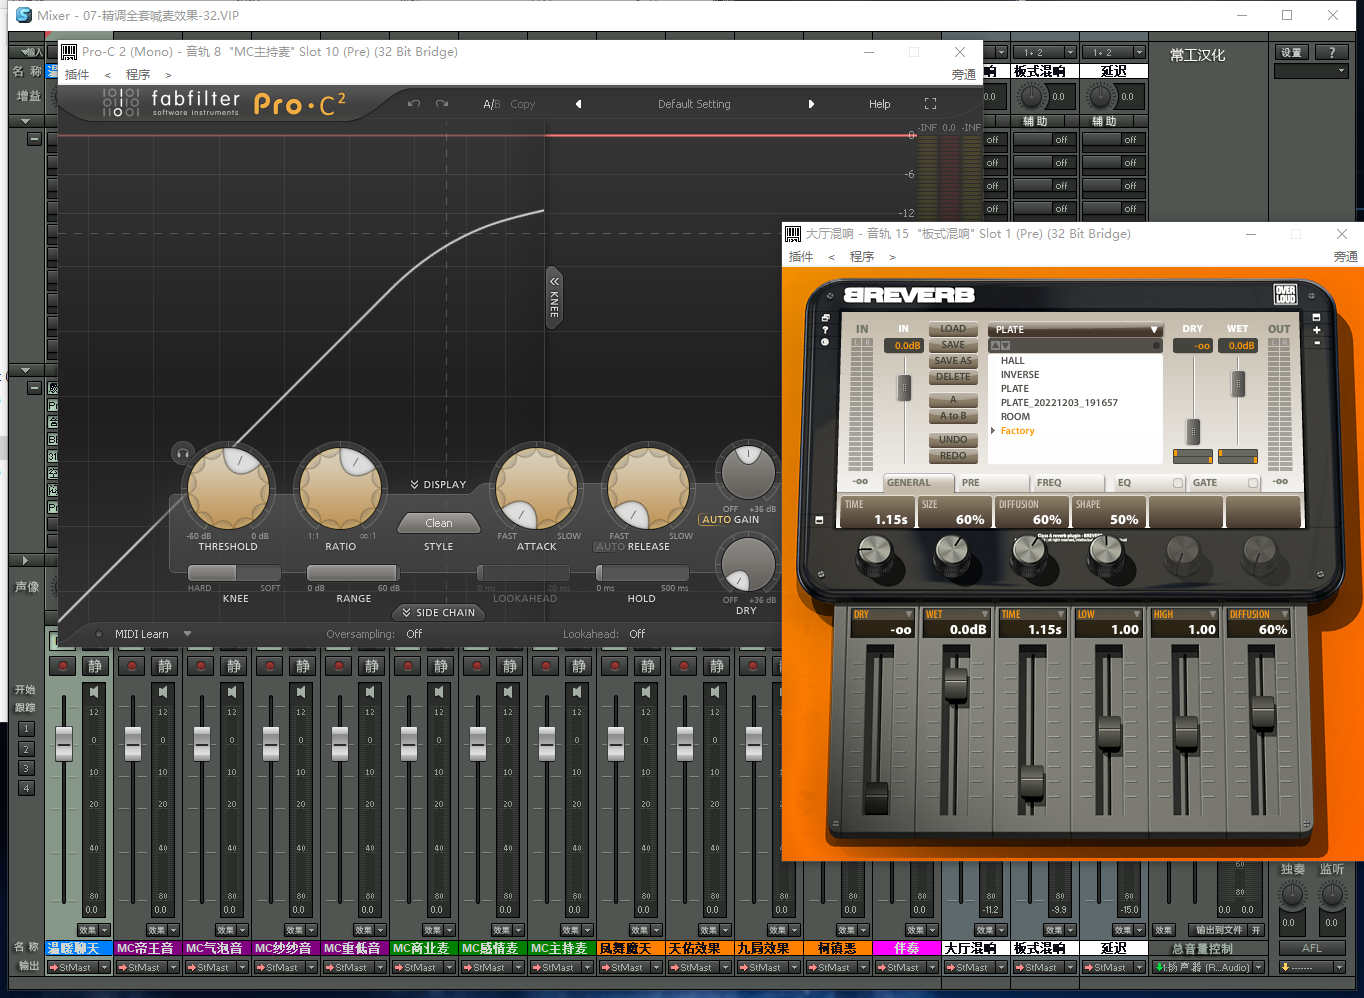Click the A to B button

pos(953,416)
